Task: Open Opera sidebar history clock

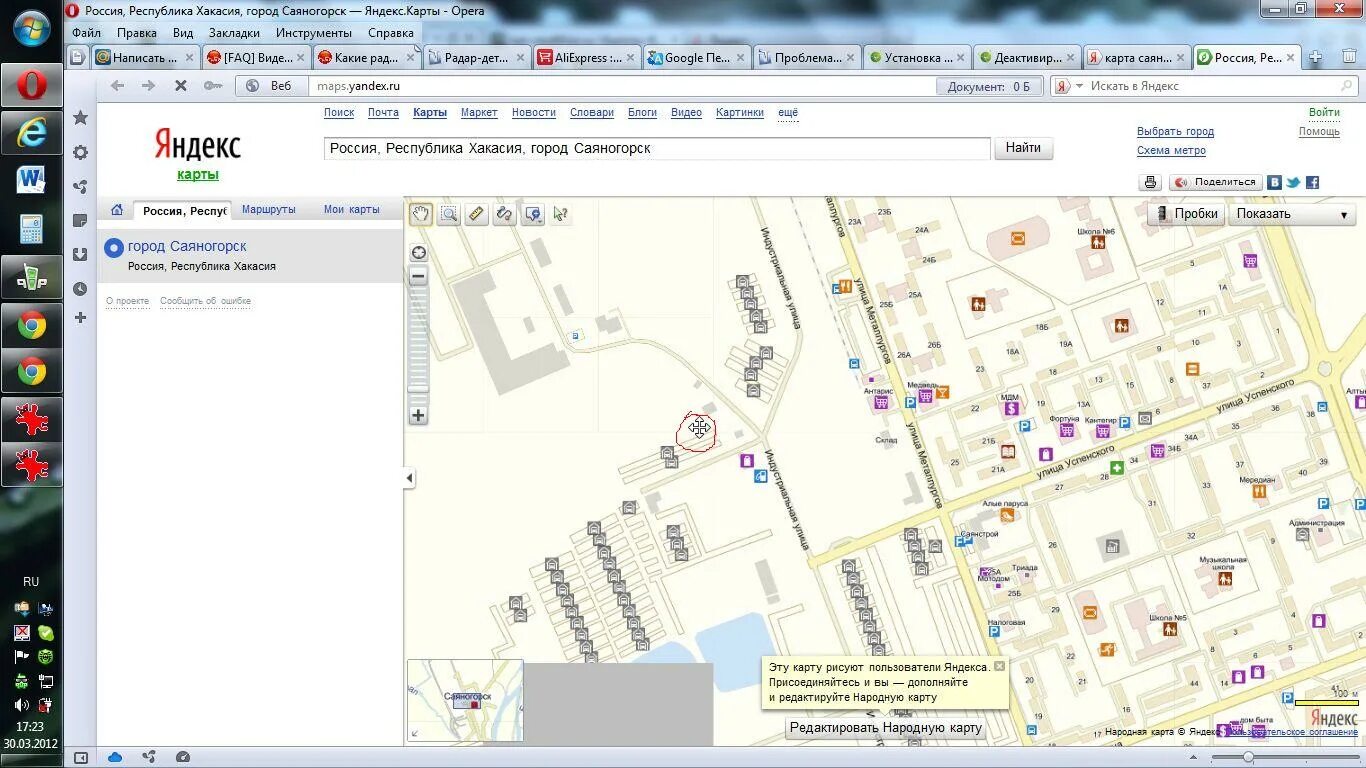Action: 80,289
